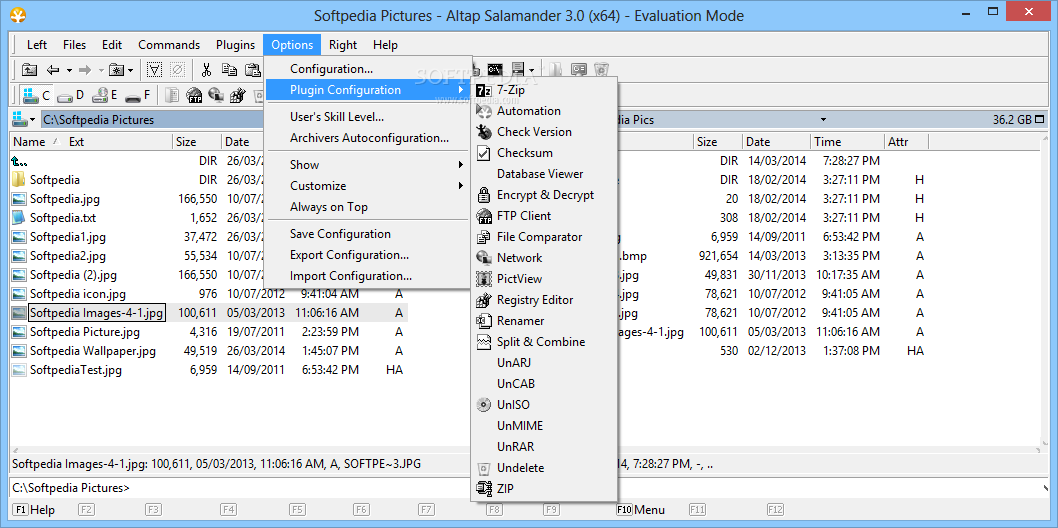Choose Archivers Autoconfiguration... entry
The image size is (1058, 528).
pos(367,138)
